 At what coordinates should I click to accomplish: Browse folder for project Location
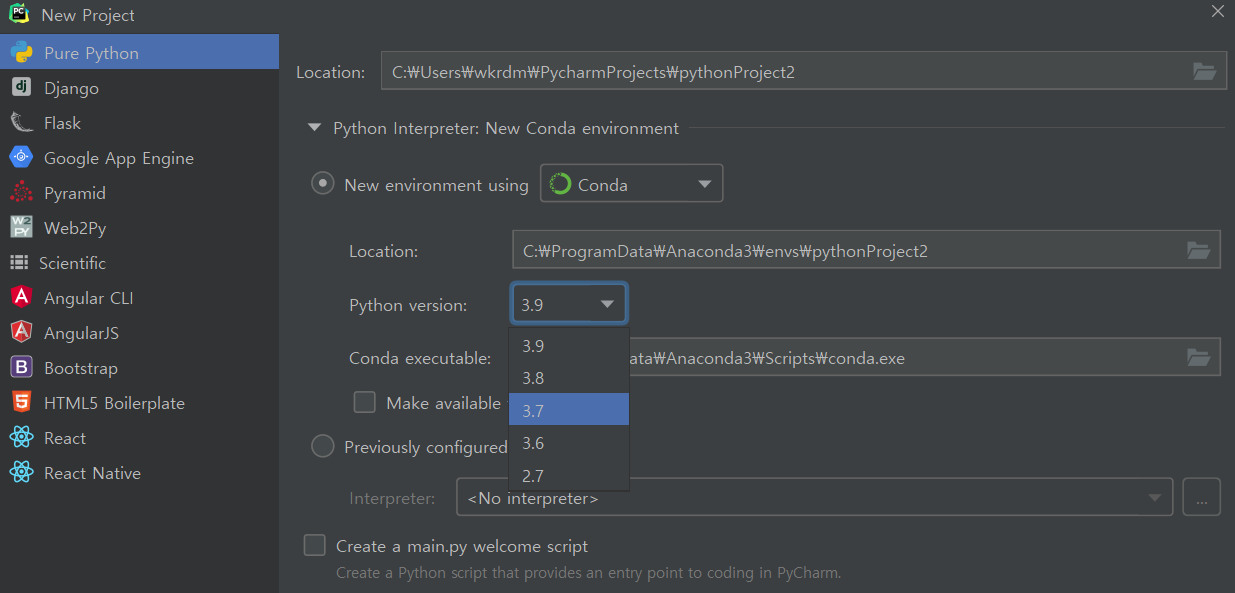pyautogui.click(x=1205, y=71)
